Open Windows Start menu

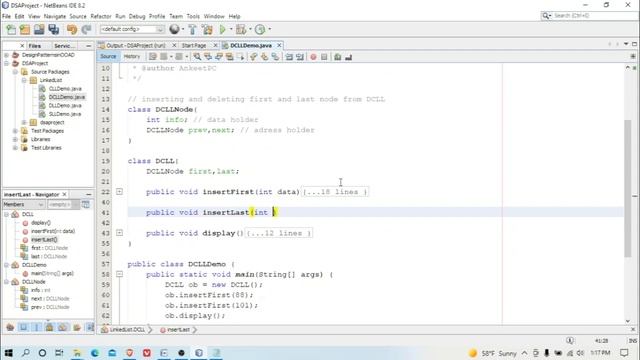coord(8,353)
